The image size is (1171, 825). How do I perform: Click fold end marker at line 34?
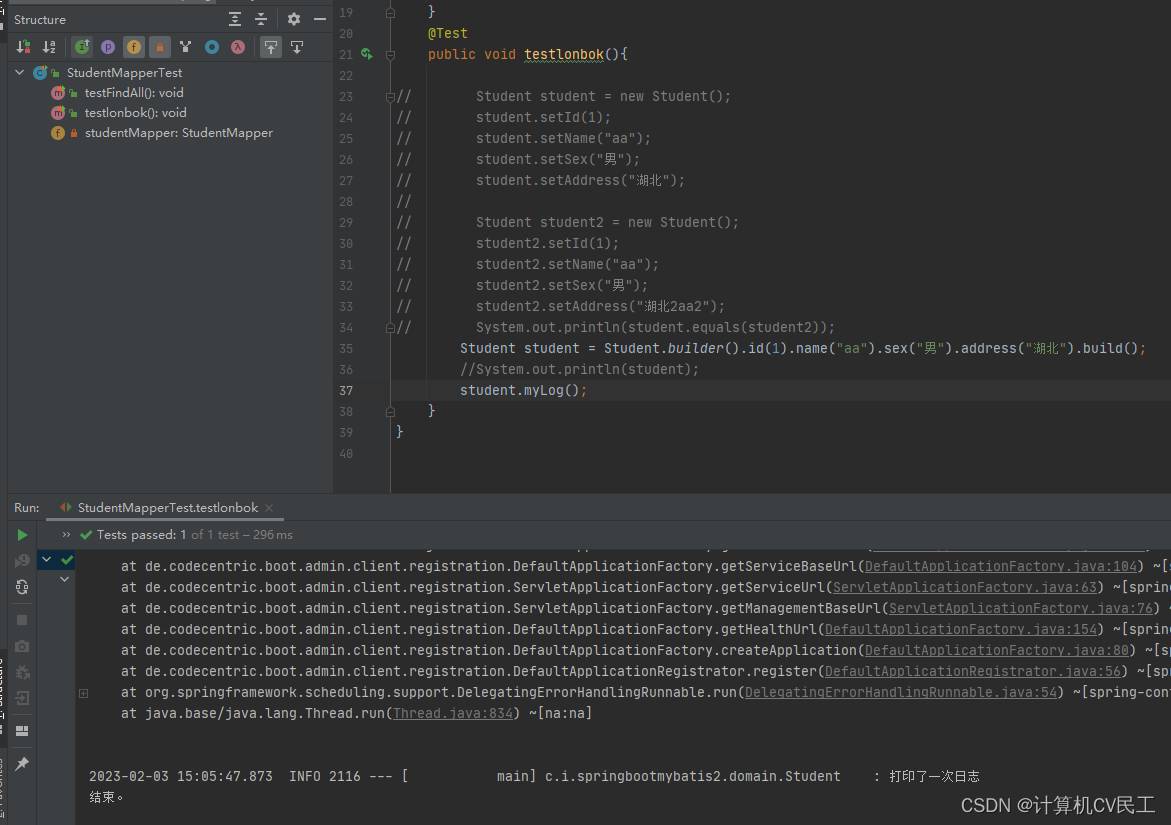(390, 327)
